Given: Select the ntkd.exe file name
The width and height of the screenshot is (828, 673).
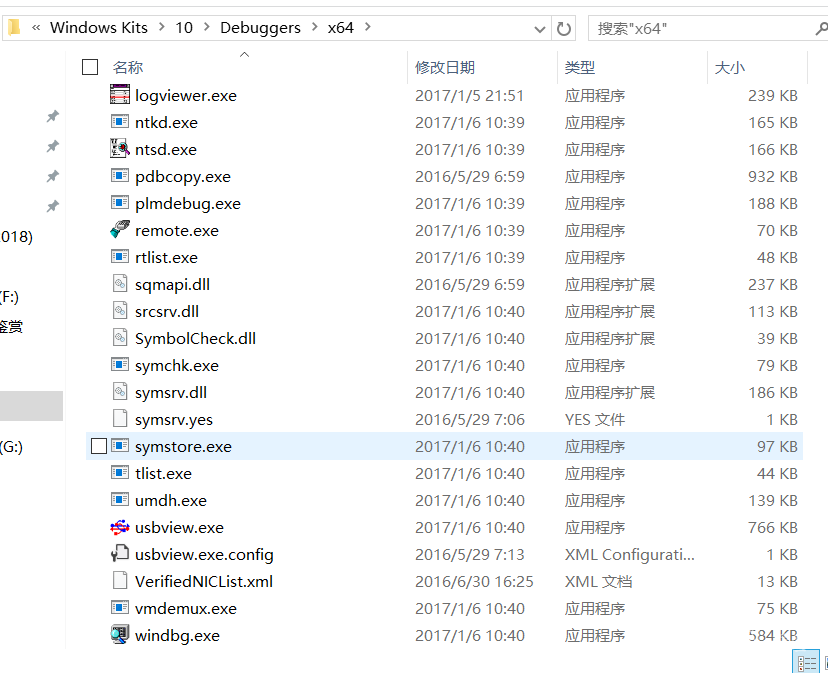Looking at the screenshot, I should 166,122.
